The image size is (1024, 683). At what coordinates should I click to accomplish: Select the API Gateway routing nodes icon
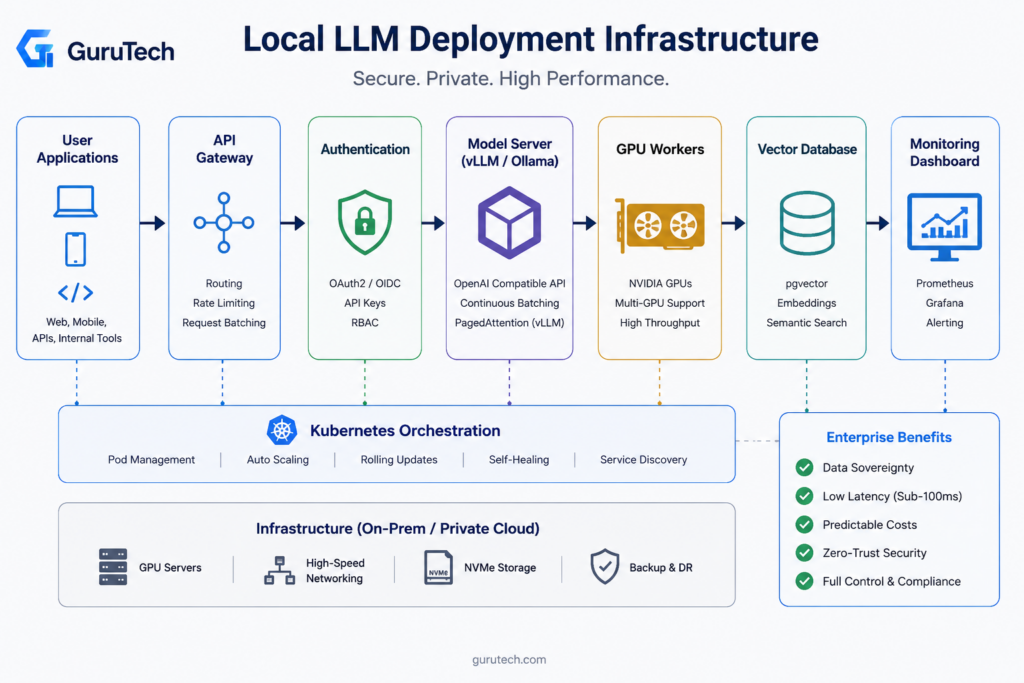(224, 223)
